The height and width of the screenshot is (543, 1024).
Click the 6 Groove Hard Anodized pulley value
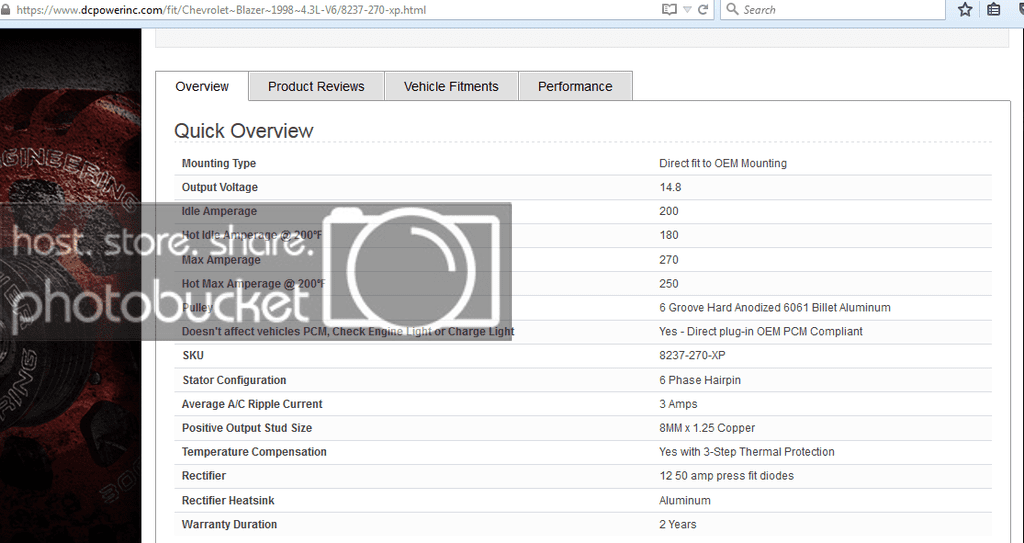tap(775, 307)
